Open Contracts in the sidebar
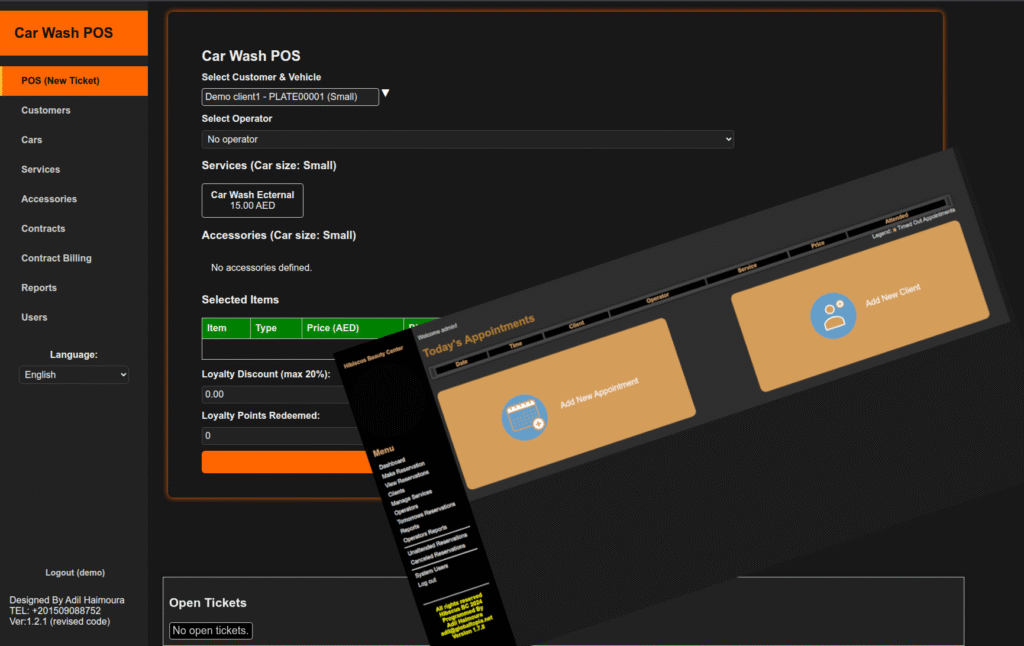 point(43,229)
